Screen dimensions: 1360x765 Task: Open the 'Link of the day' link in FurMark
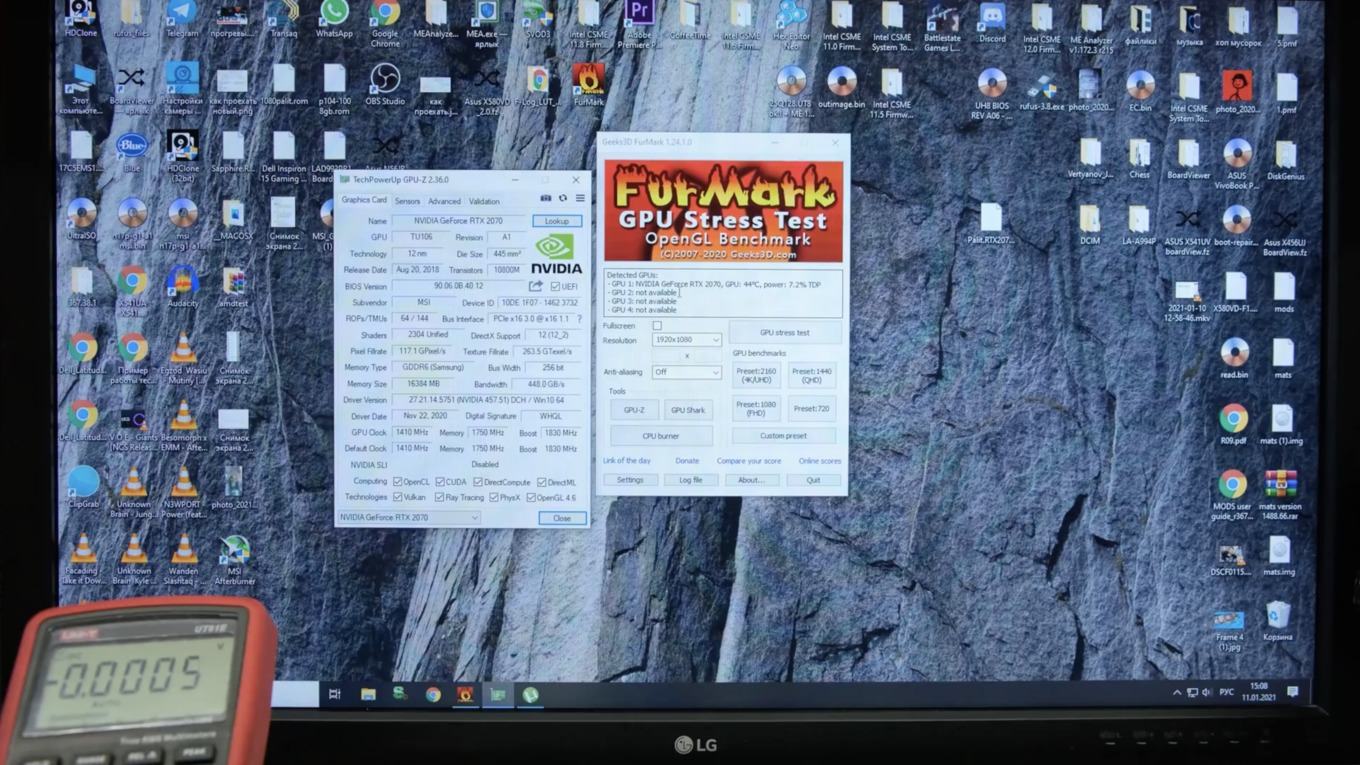627,461
